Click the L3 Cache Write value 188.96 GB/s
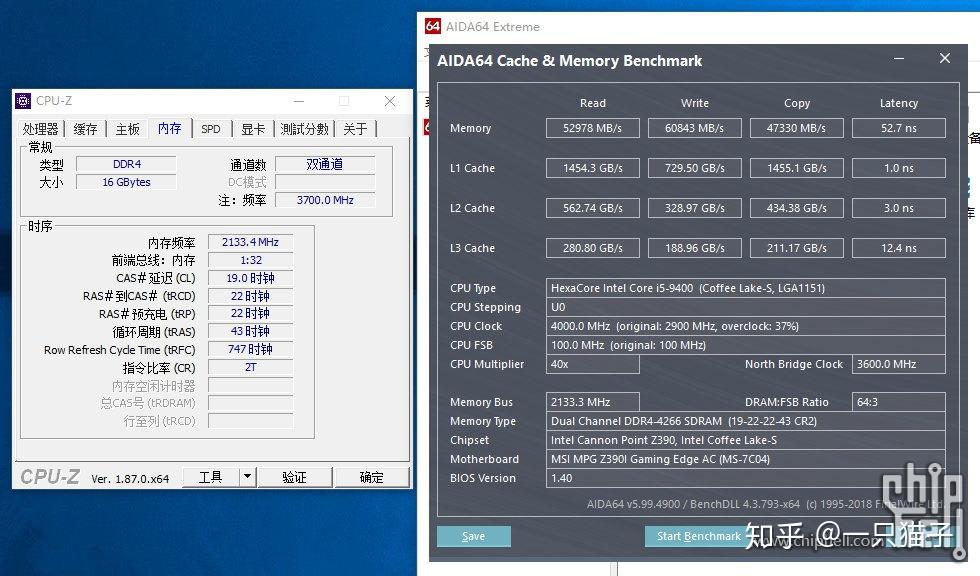The image size is (980, 576). pyautogui.click(x=694, y=248)
